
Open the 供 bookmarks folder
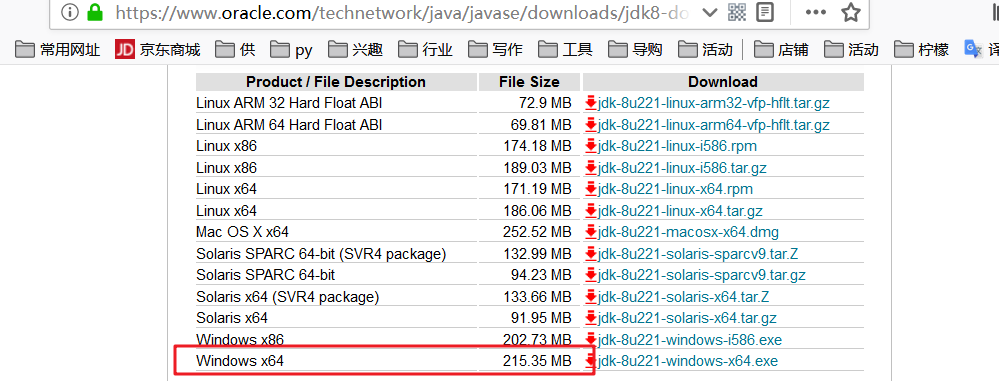235,50
